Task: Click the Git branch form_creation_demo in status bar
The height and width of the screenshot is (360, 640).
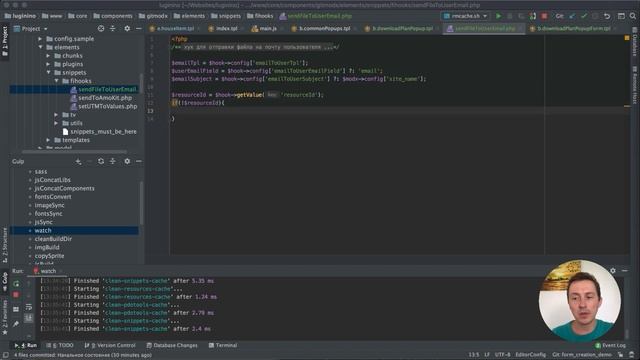Action: click(582, 355)
